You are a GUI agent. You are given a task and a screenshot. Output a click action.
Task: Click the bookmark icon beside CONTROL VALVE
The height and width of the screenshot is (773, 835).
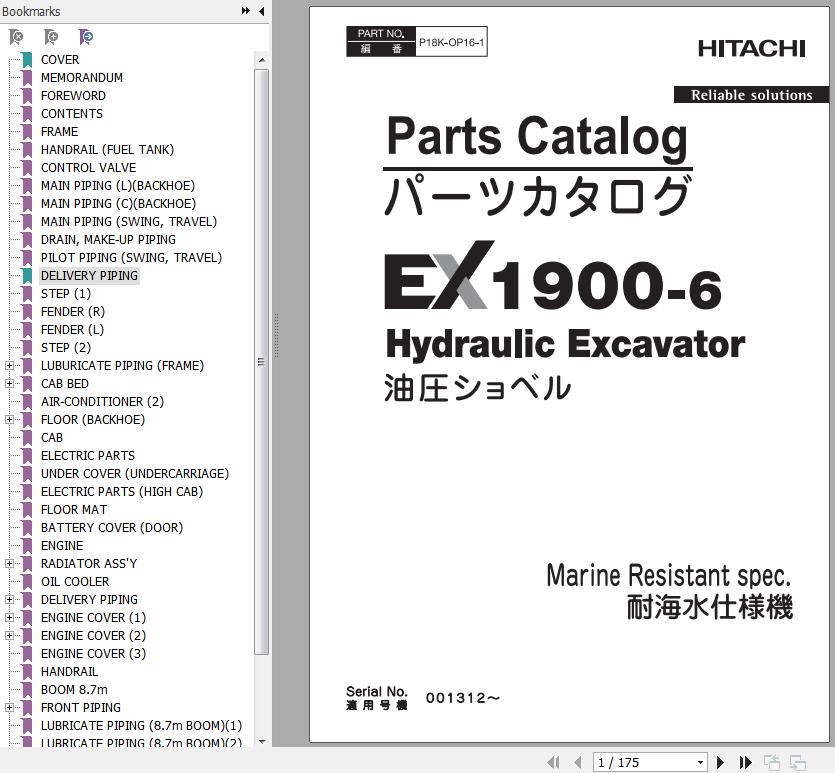click(x=27, y=168)
